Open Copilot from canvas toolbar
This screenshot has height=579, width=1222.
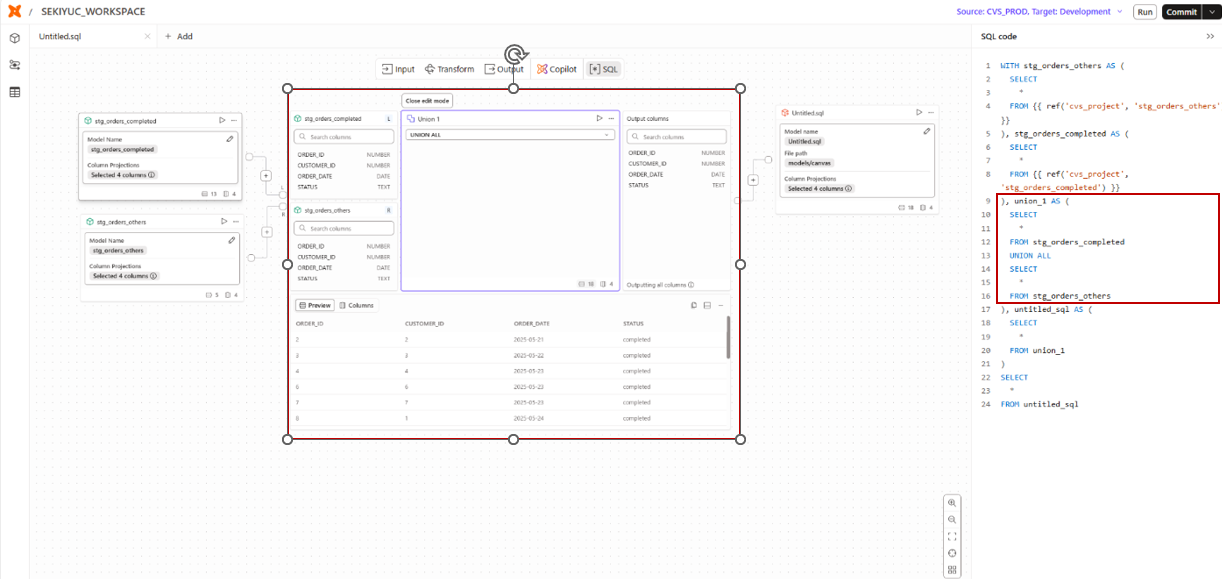(x=557, y=69)
